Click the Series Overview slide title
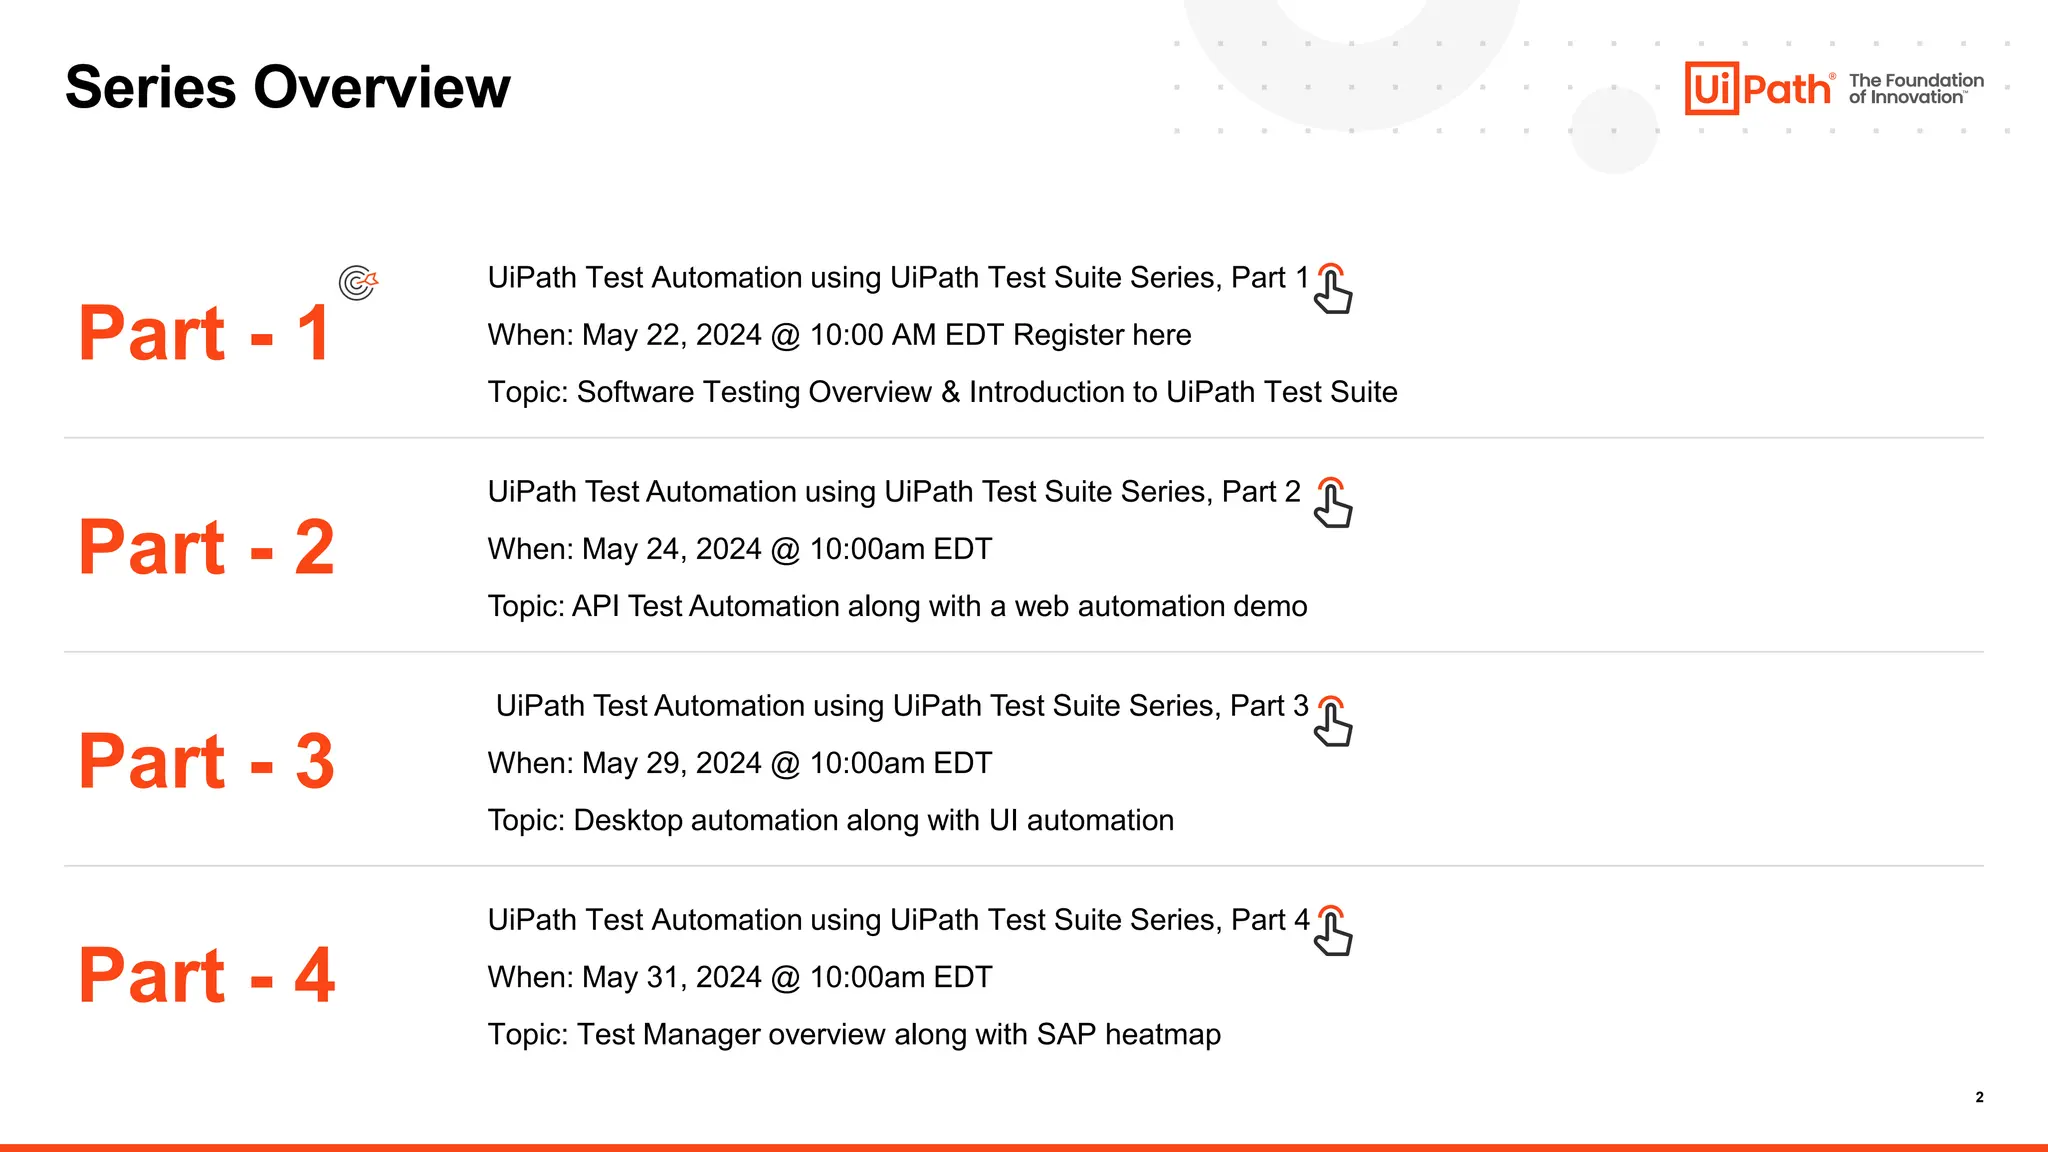 click(287, 87)
